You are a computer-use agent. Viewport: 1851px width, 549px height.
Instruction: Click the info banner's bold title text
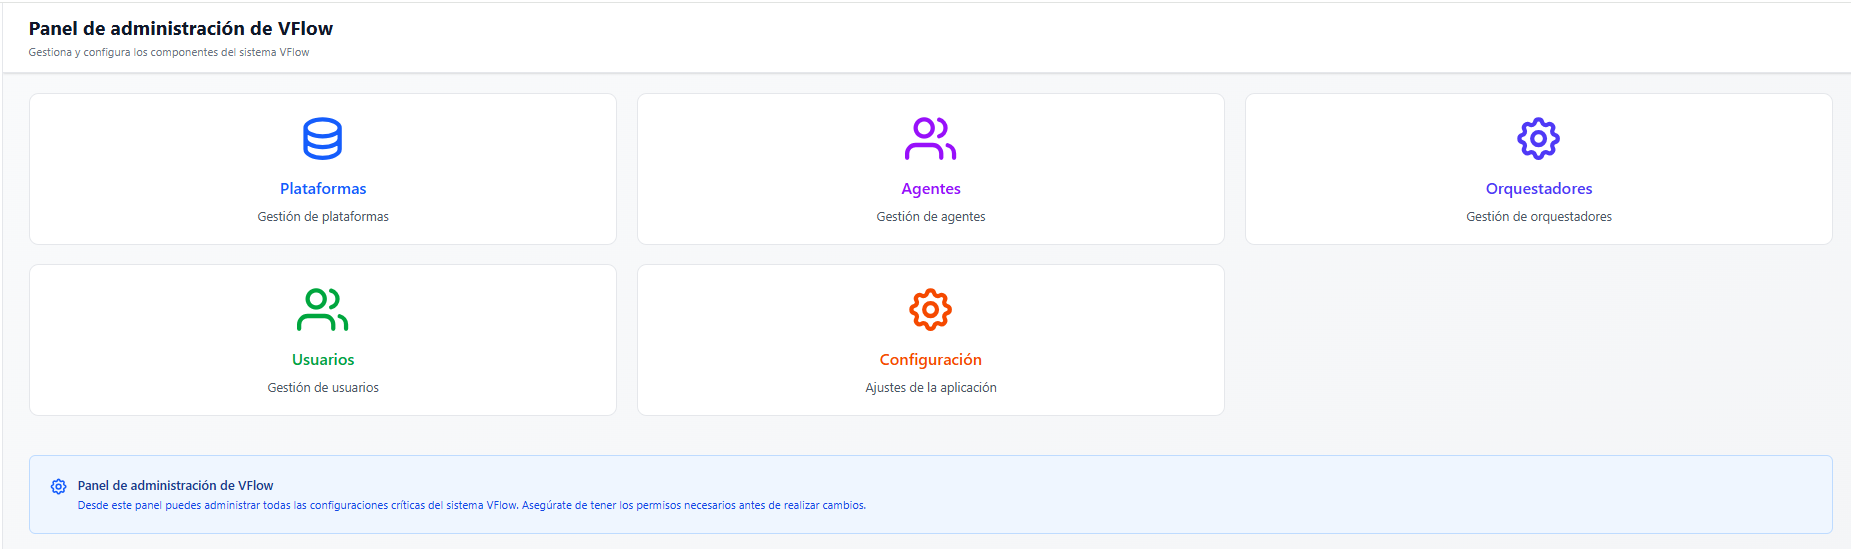[x=175, y=486]
